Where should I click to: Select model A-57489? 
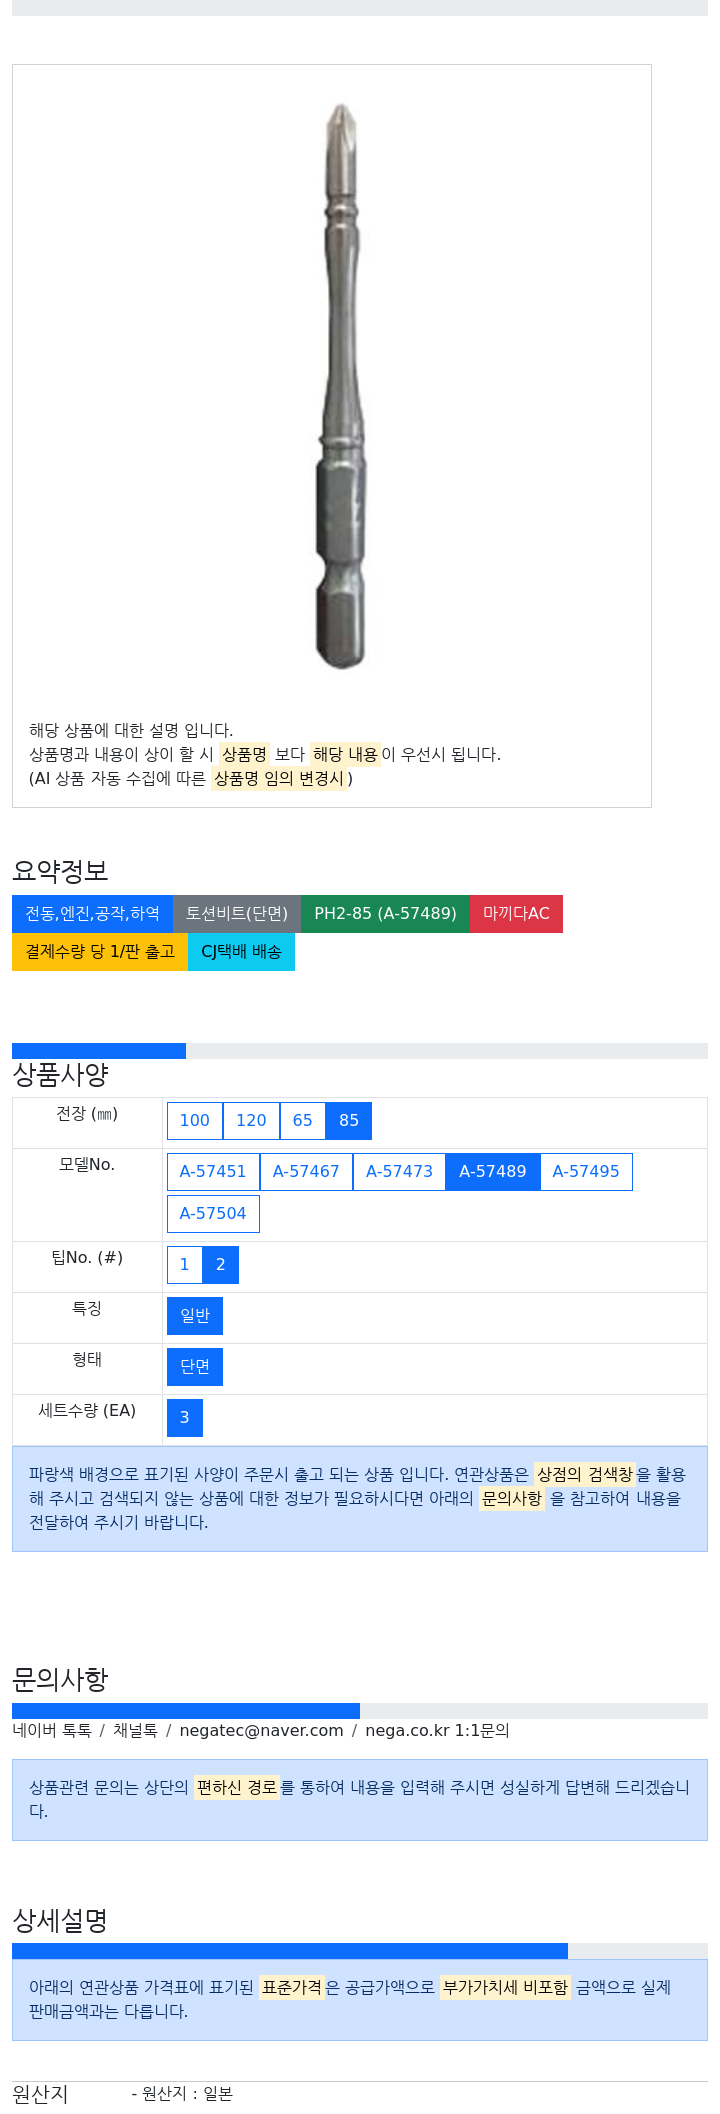point(493,1172)
